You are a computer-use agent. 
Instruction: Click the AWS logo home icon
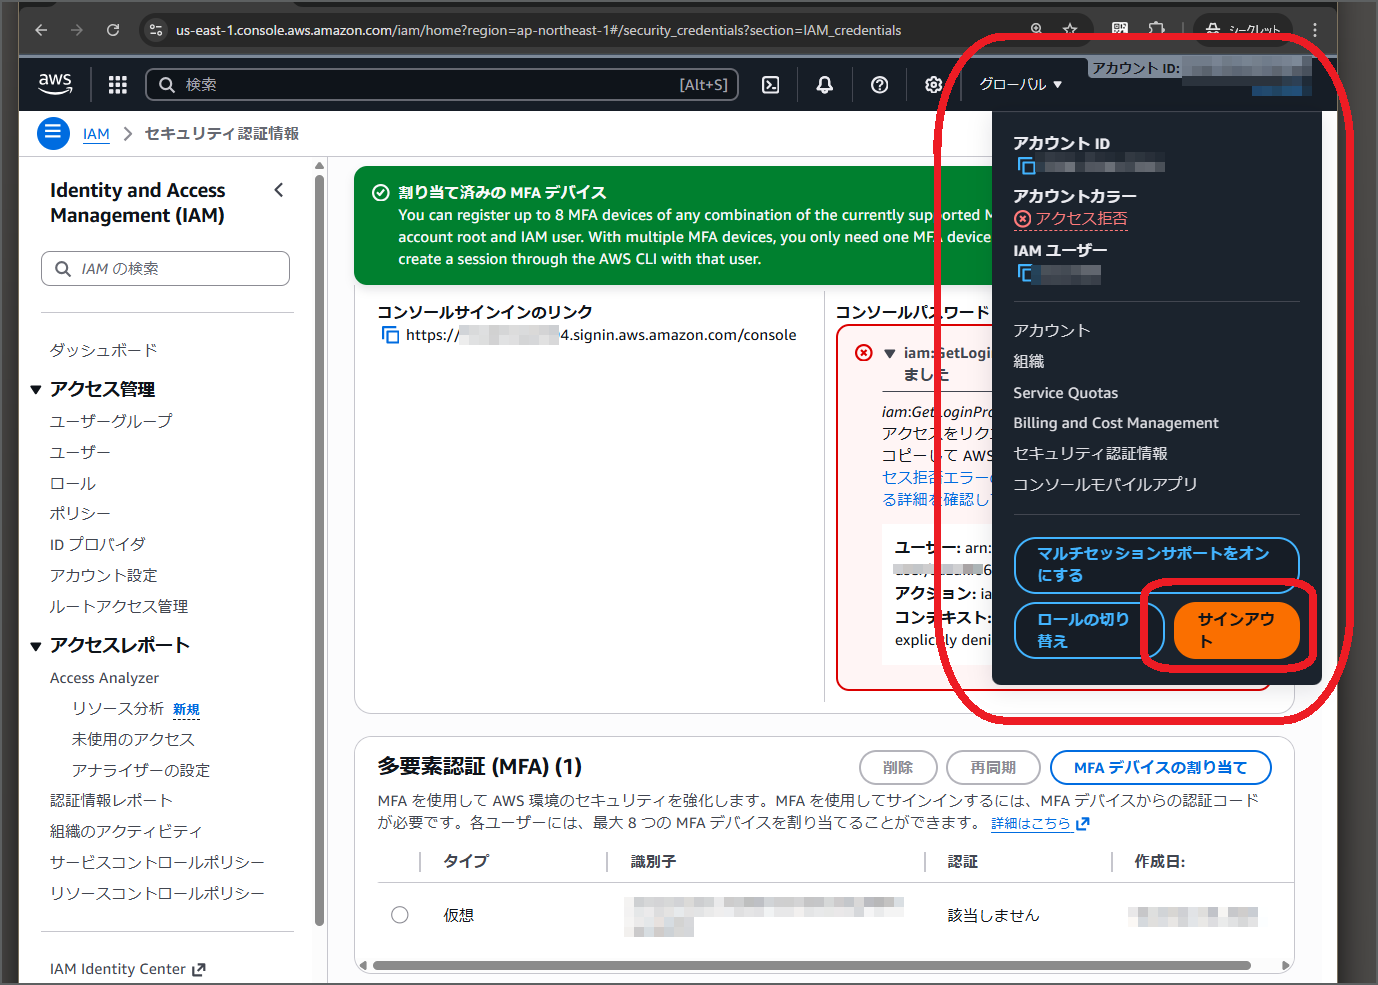(55, 84)
